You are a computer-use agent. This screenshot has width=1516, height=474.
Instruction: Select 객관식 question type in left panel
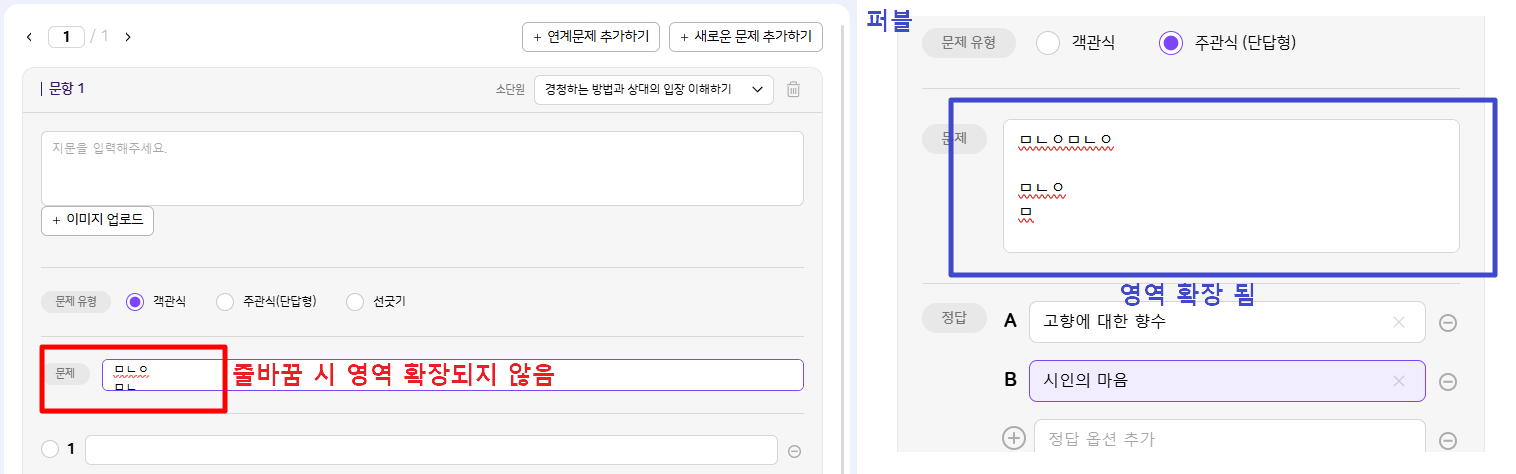coord(136,301)
